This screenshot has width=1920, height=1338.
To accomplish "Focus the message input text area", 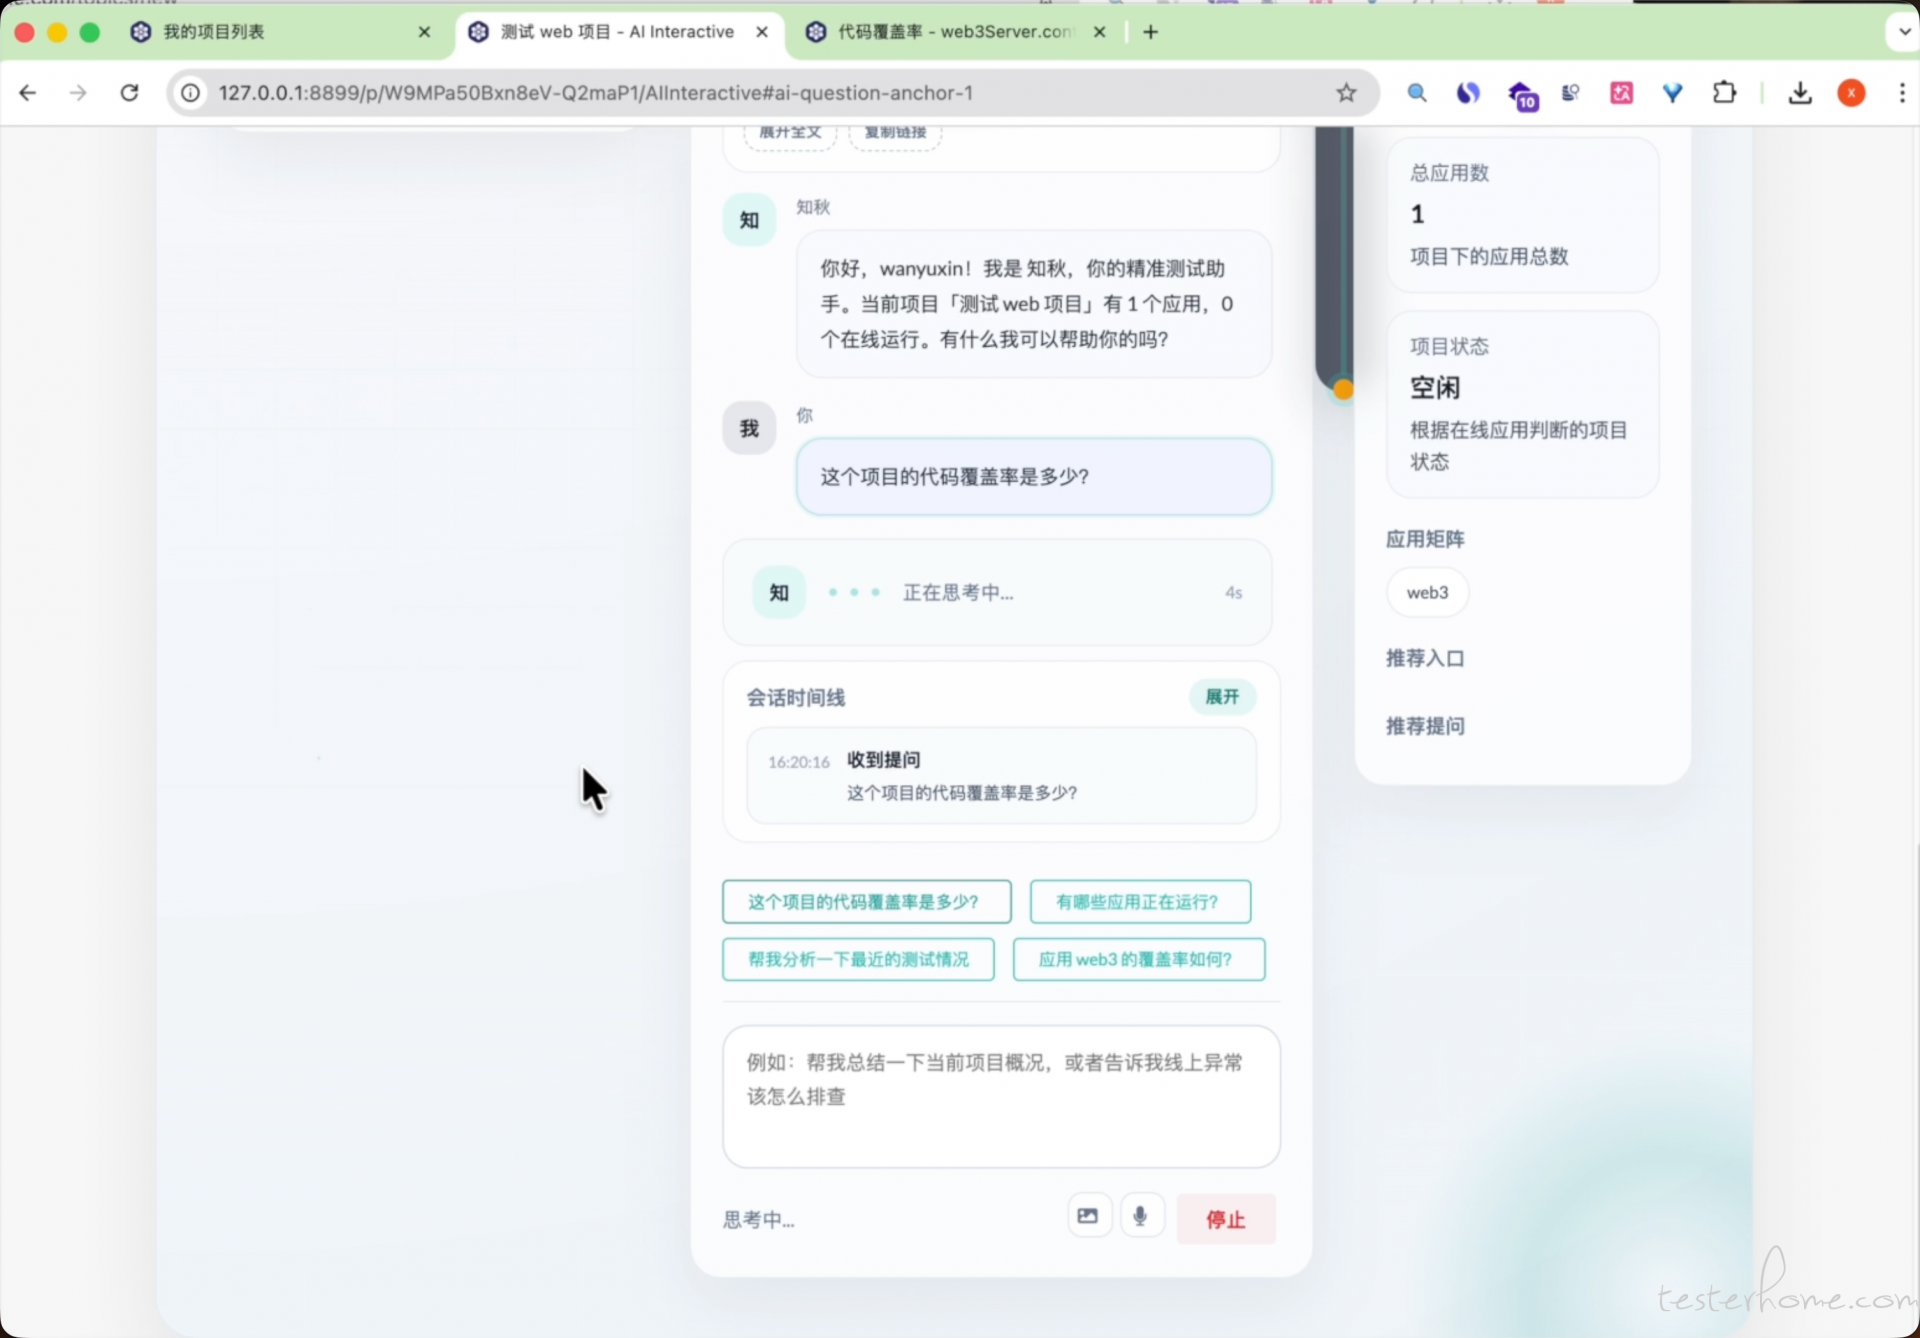I will click(x=1000, y=1096).
